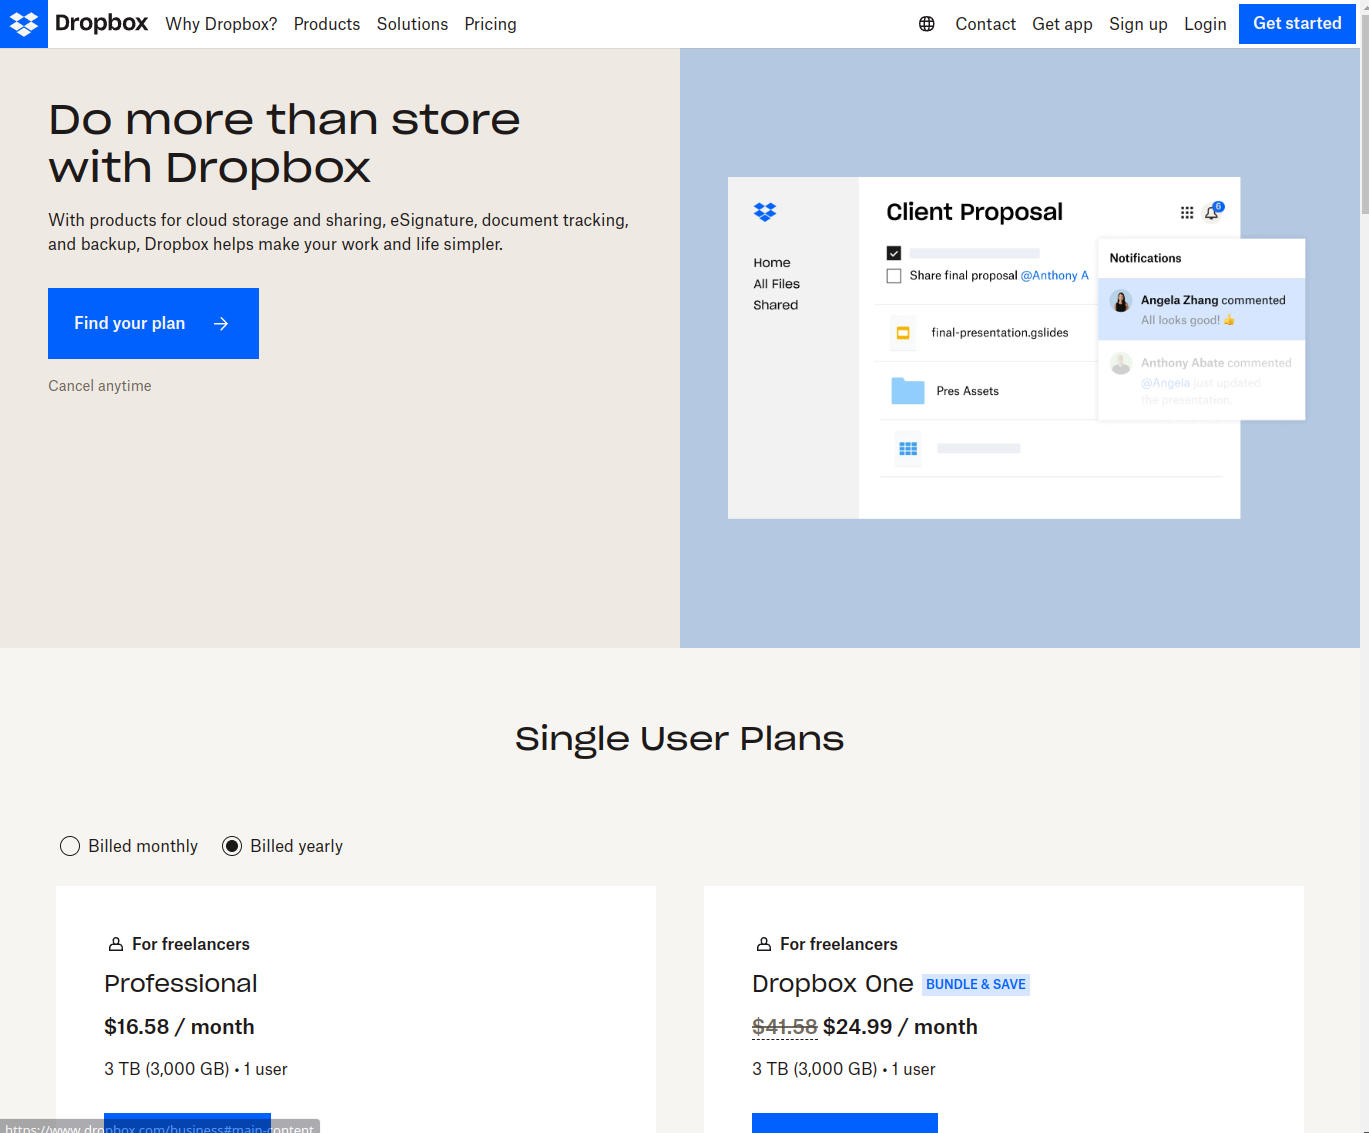
Task: Check the Share final proposal checkbox
Action: pyautogui.click(x=894, y=276)
